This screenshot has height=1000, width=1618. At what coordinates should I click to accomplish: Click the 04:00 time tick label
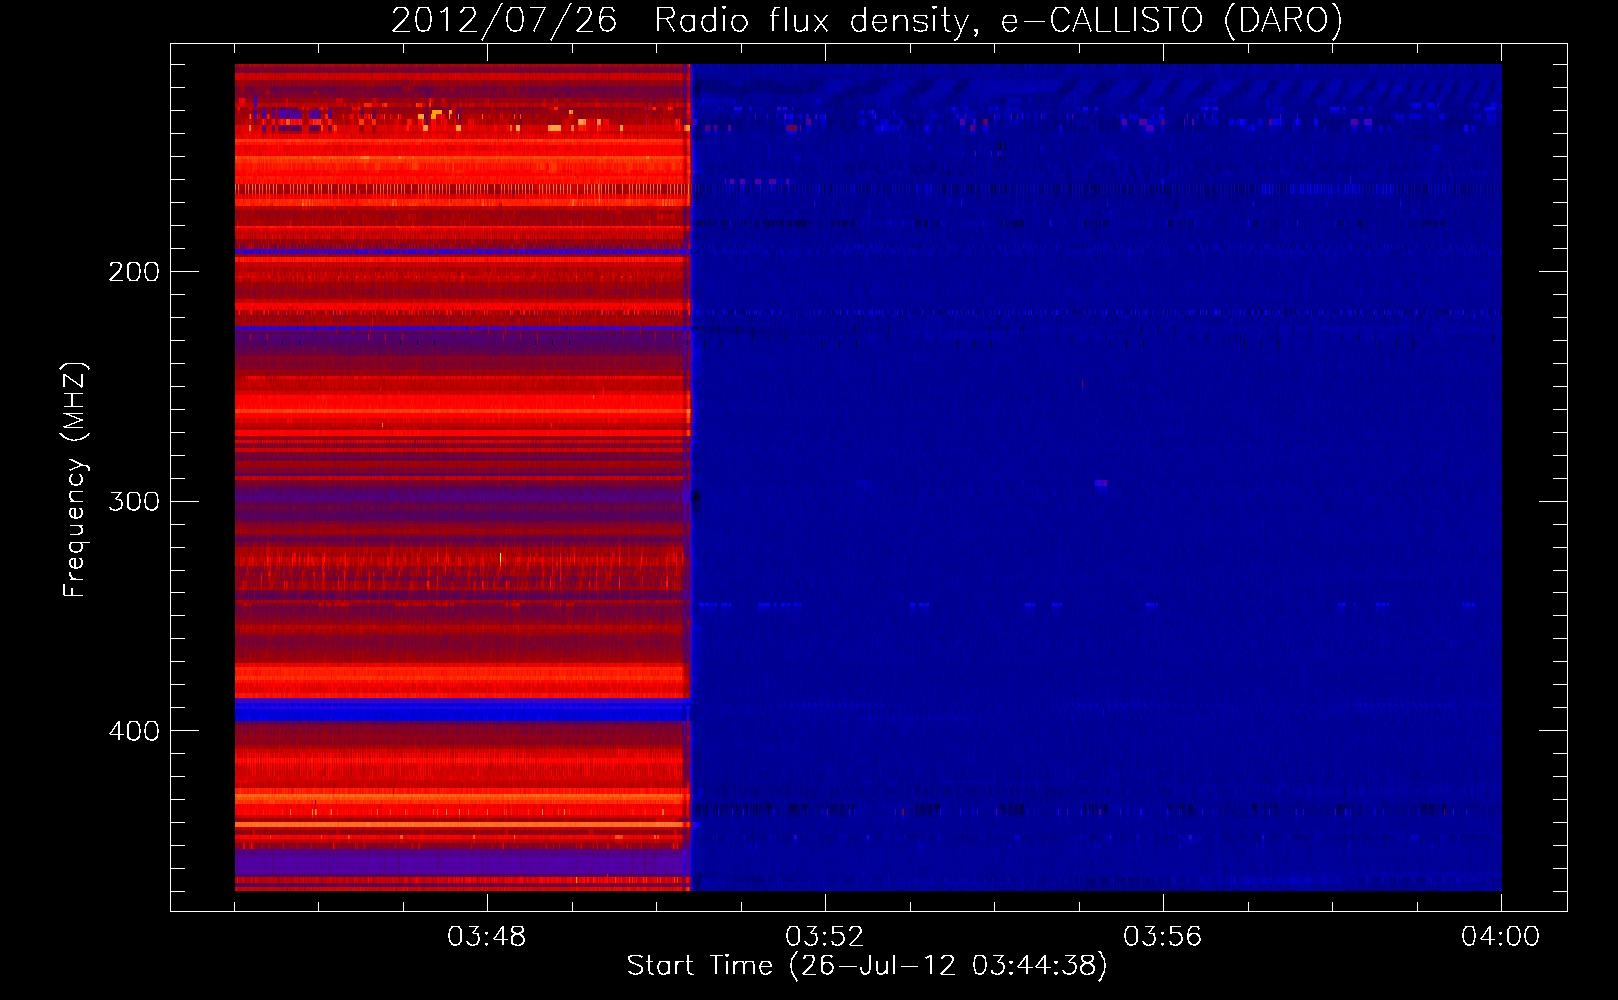tap(1500, 937)
